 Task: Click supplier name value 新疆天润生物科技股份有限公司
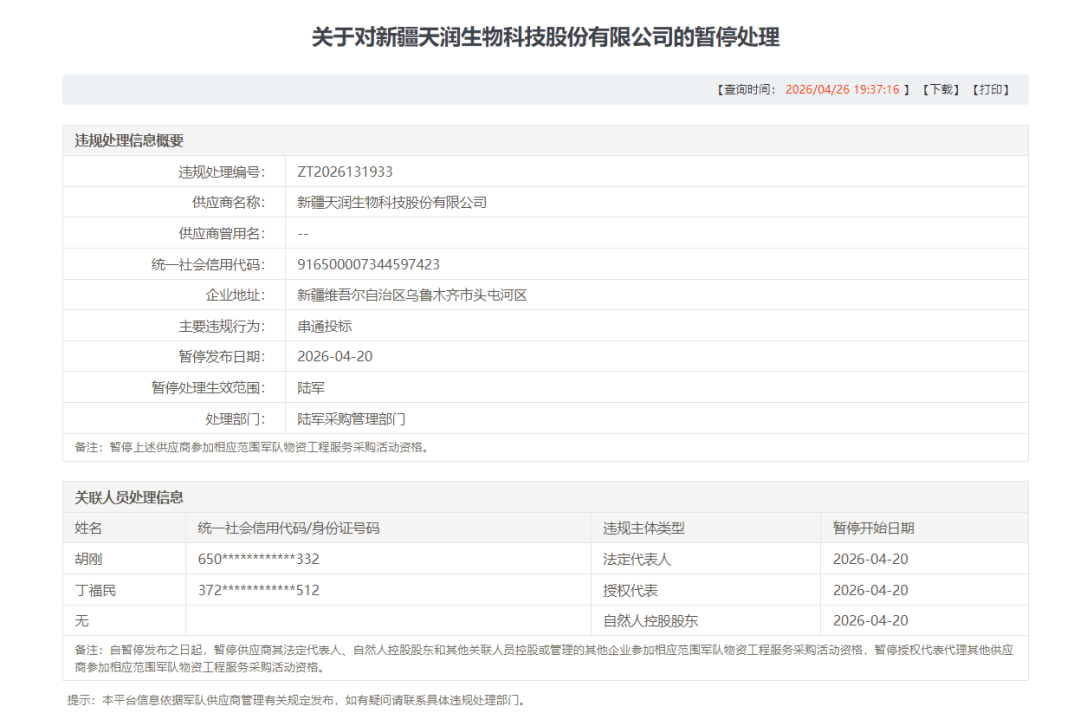[392, 203]
